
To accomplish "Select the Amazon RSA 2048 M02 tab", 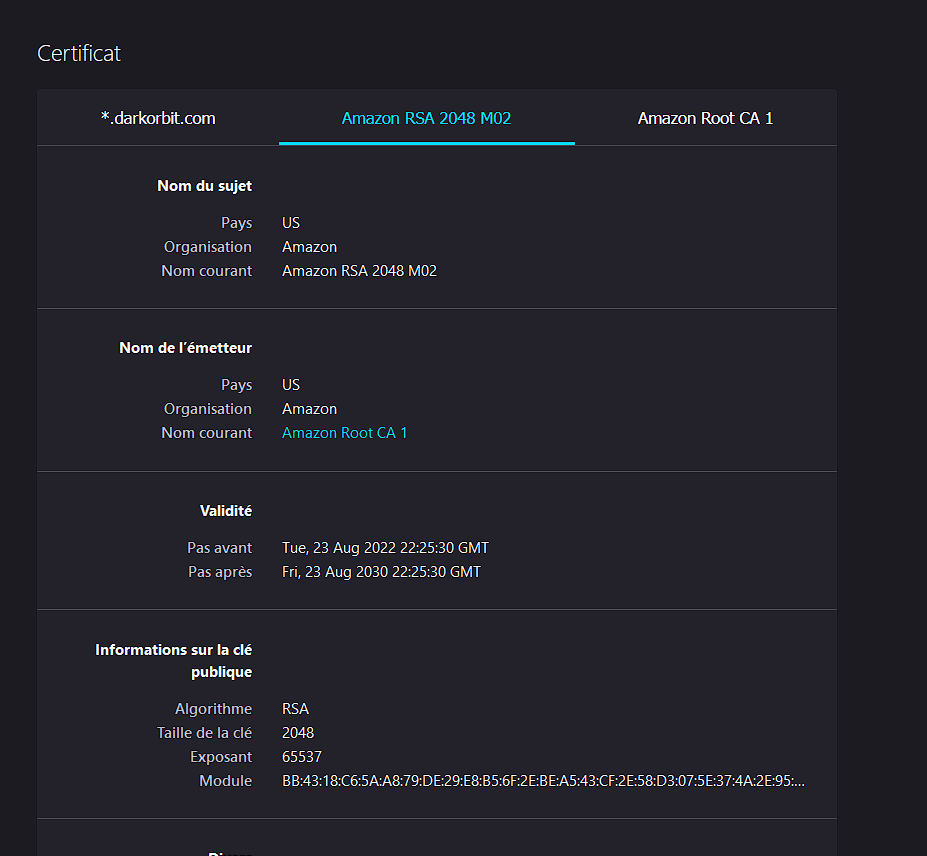I will [426, 118].
